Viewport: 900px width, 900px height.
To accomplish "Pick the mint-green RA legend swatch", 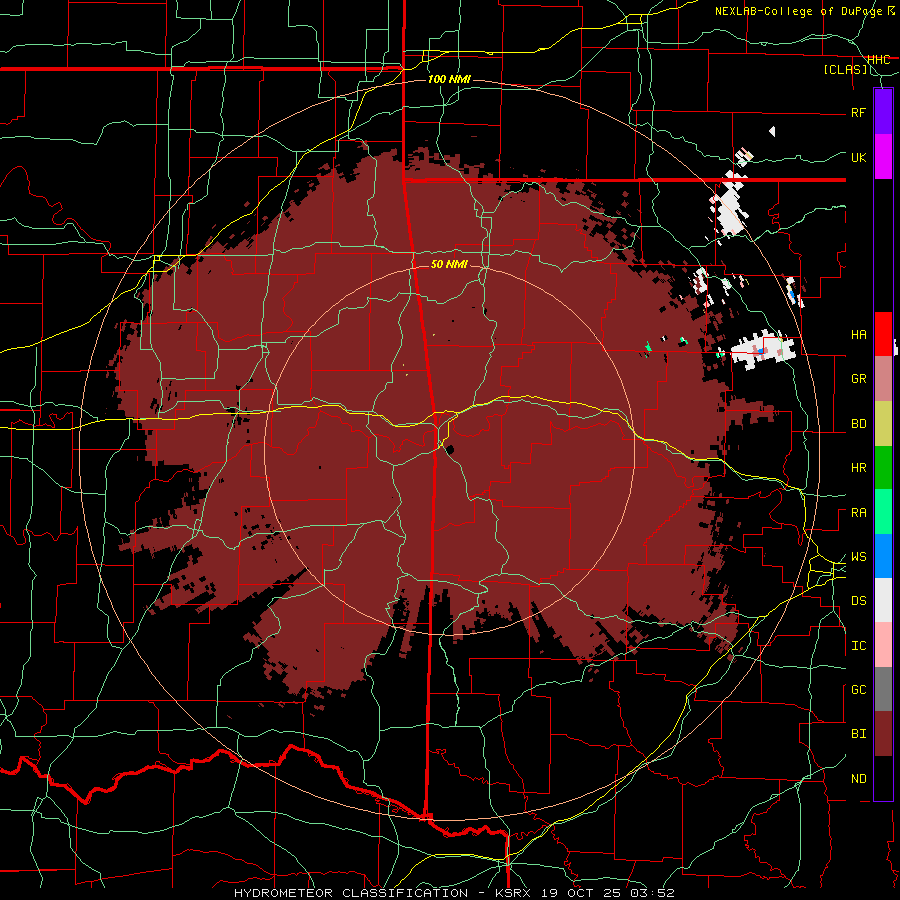I will (x=883, y=512).
